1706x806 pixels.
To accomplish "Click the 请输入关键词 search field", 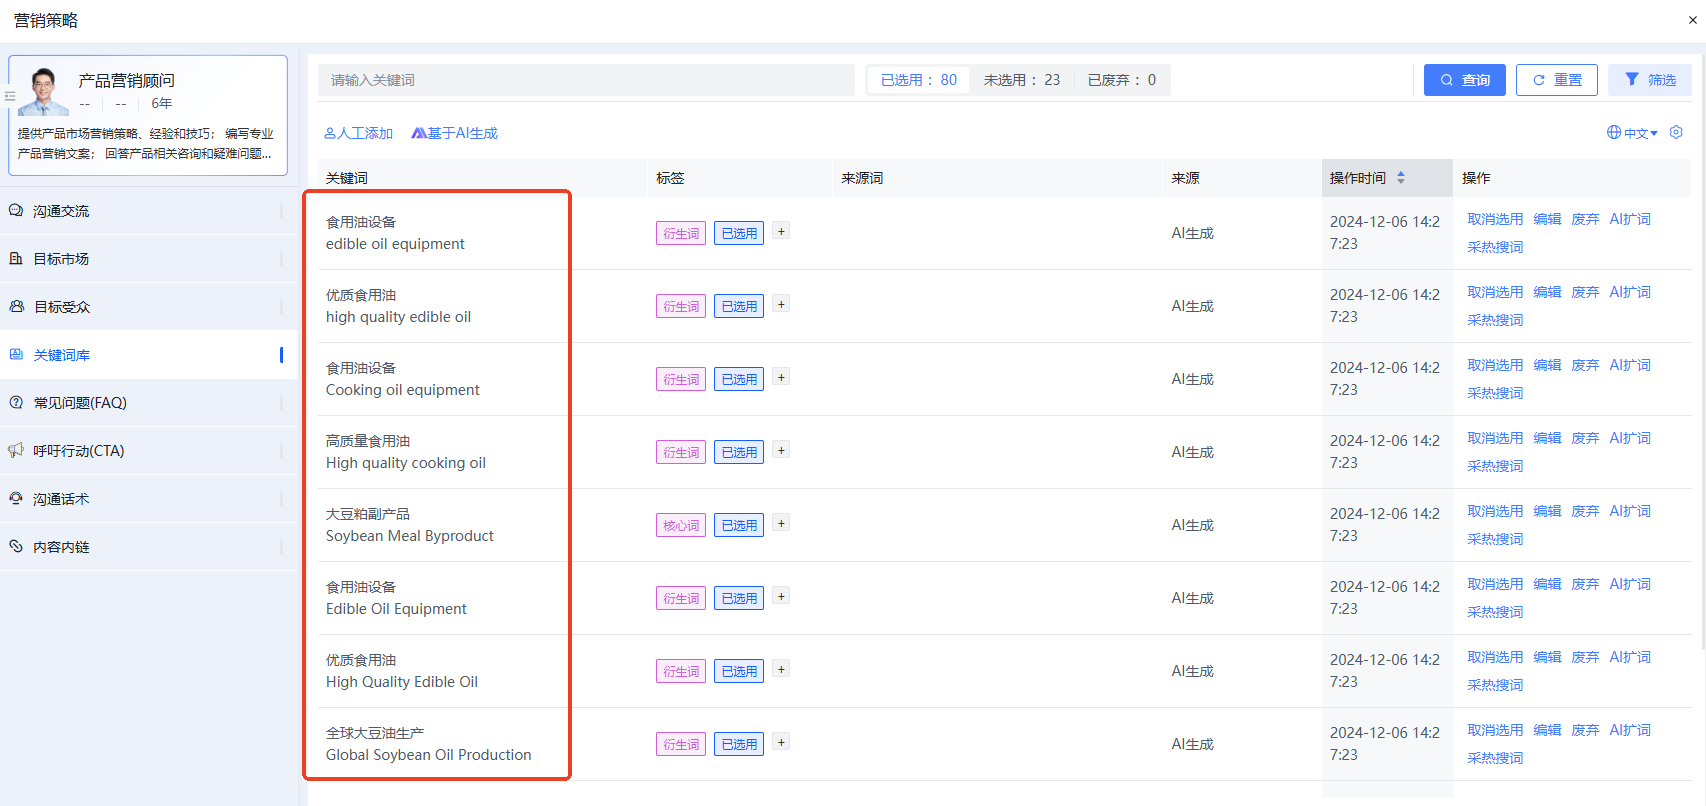I will [x=585, y=80].
